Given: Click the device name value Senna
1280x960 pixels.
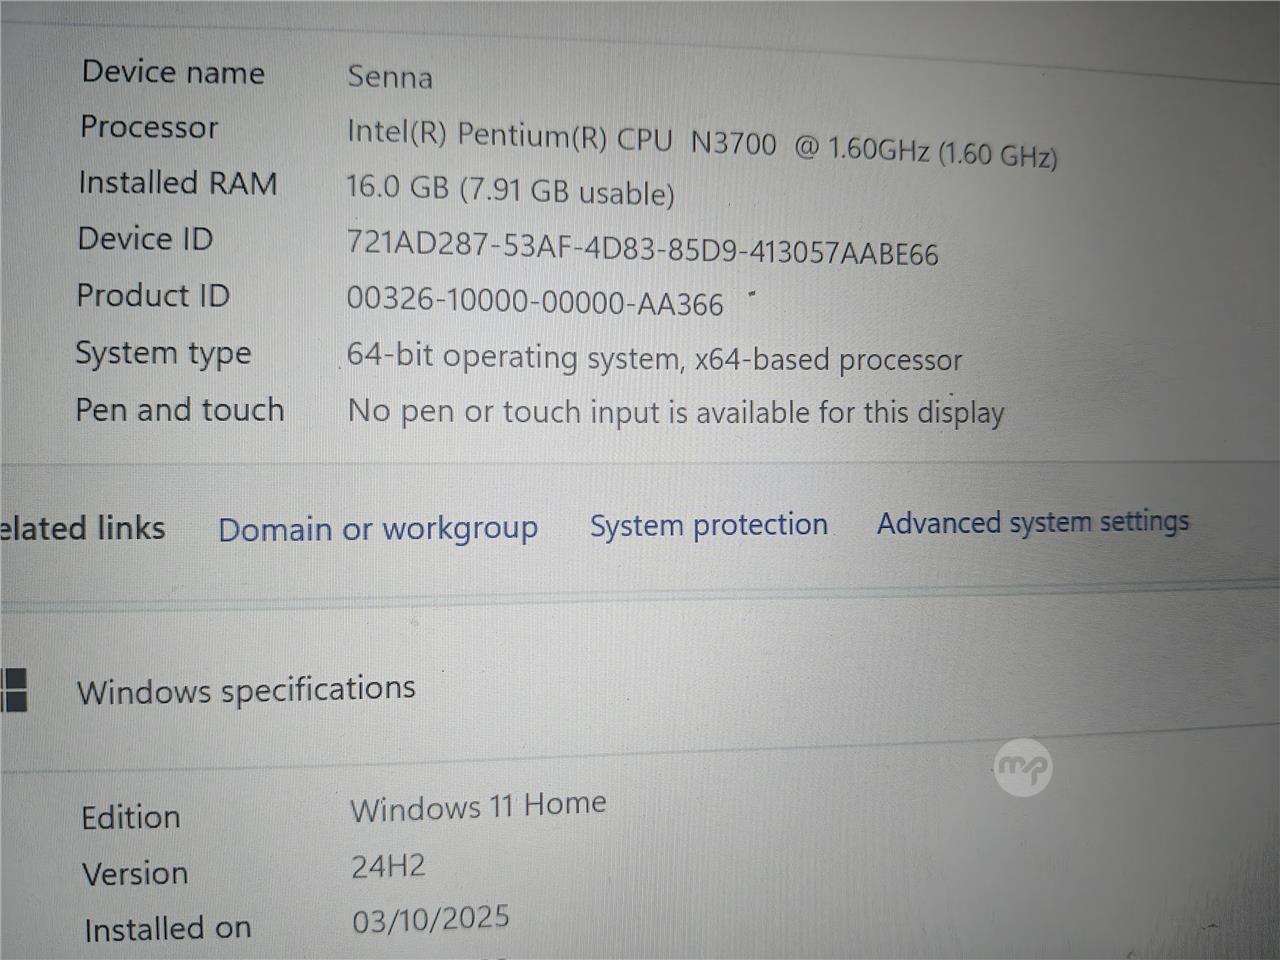Looking at the screenshot, I should (390, 77).
